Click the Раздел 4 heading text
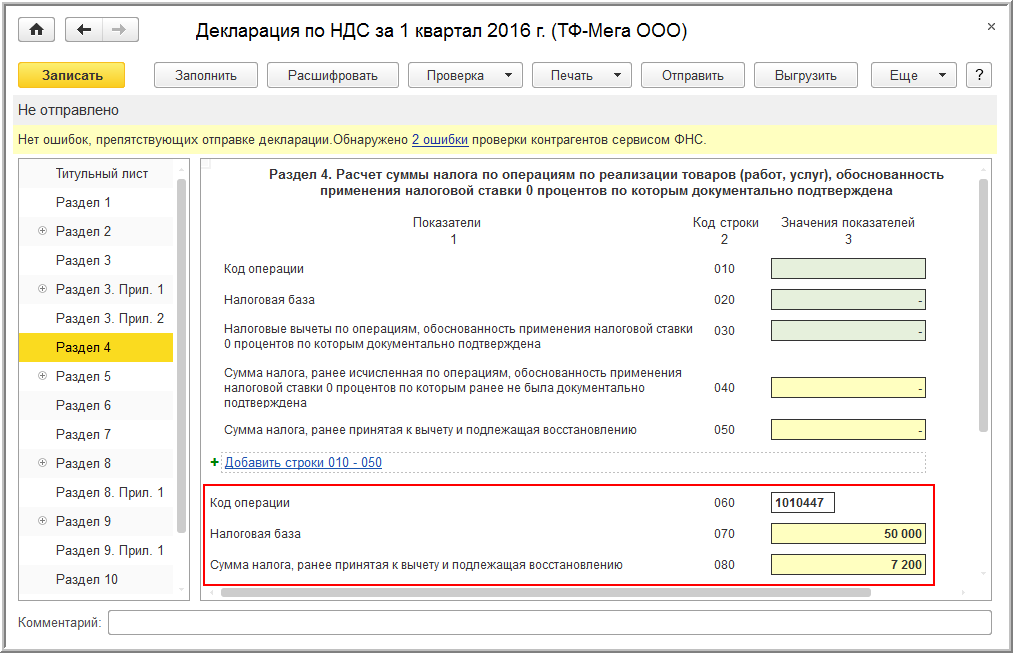 (x=606, y=183)
